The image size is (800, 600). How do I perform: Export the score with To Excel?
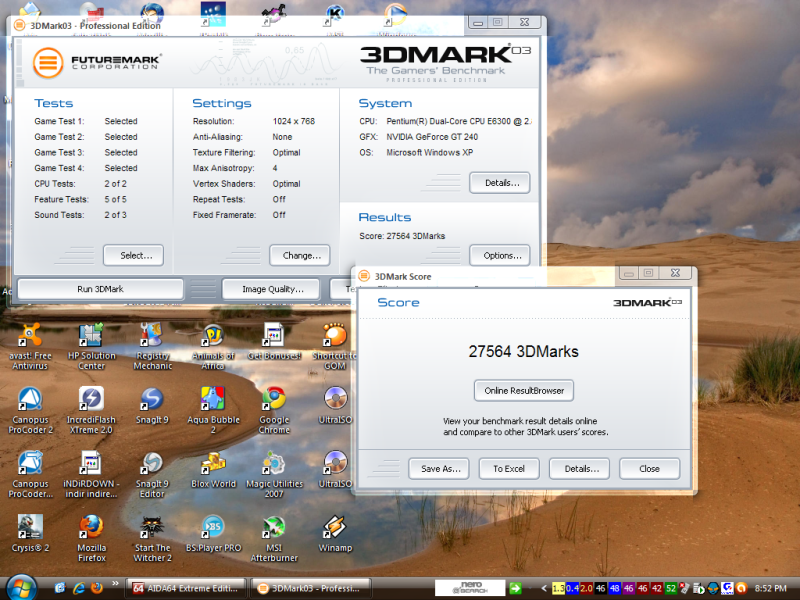(509, 468)
